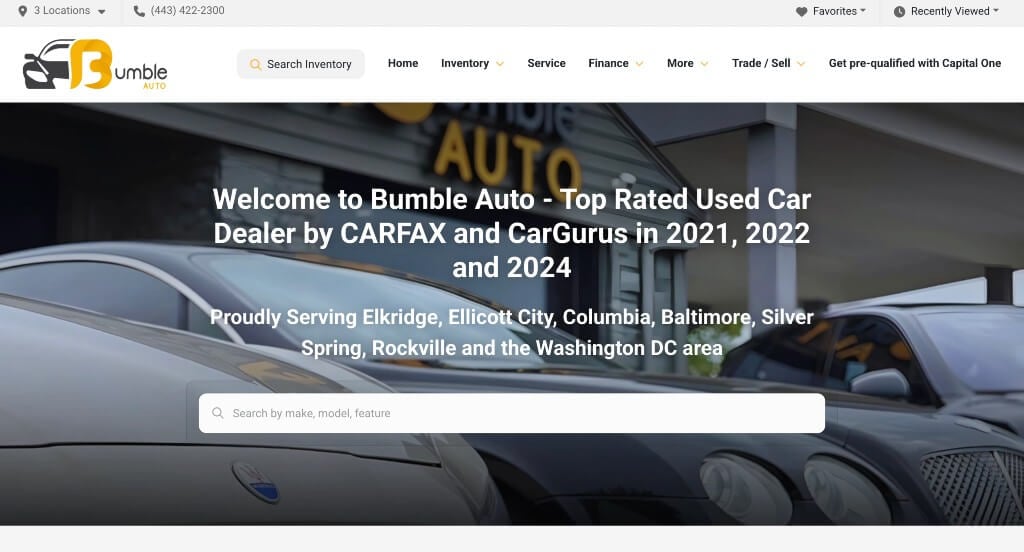Open the Finance menu

(x=608, y=63)
